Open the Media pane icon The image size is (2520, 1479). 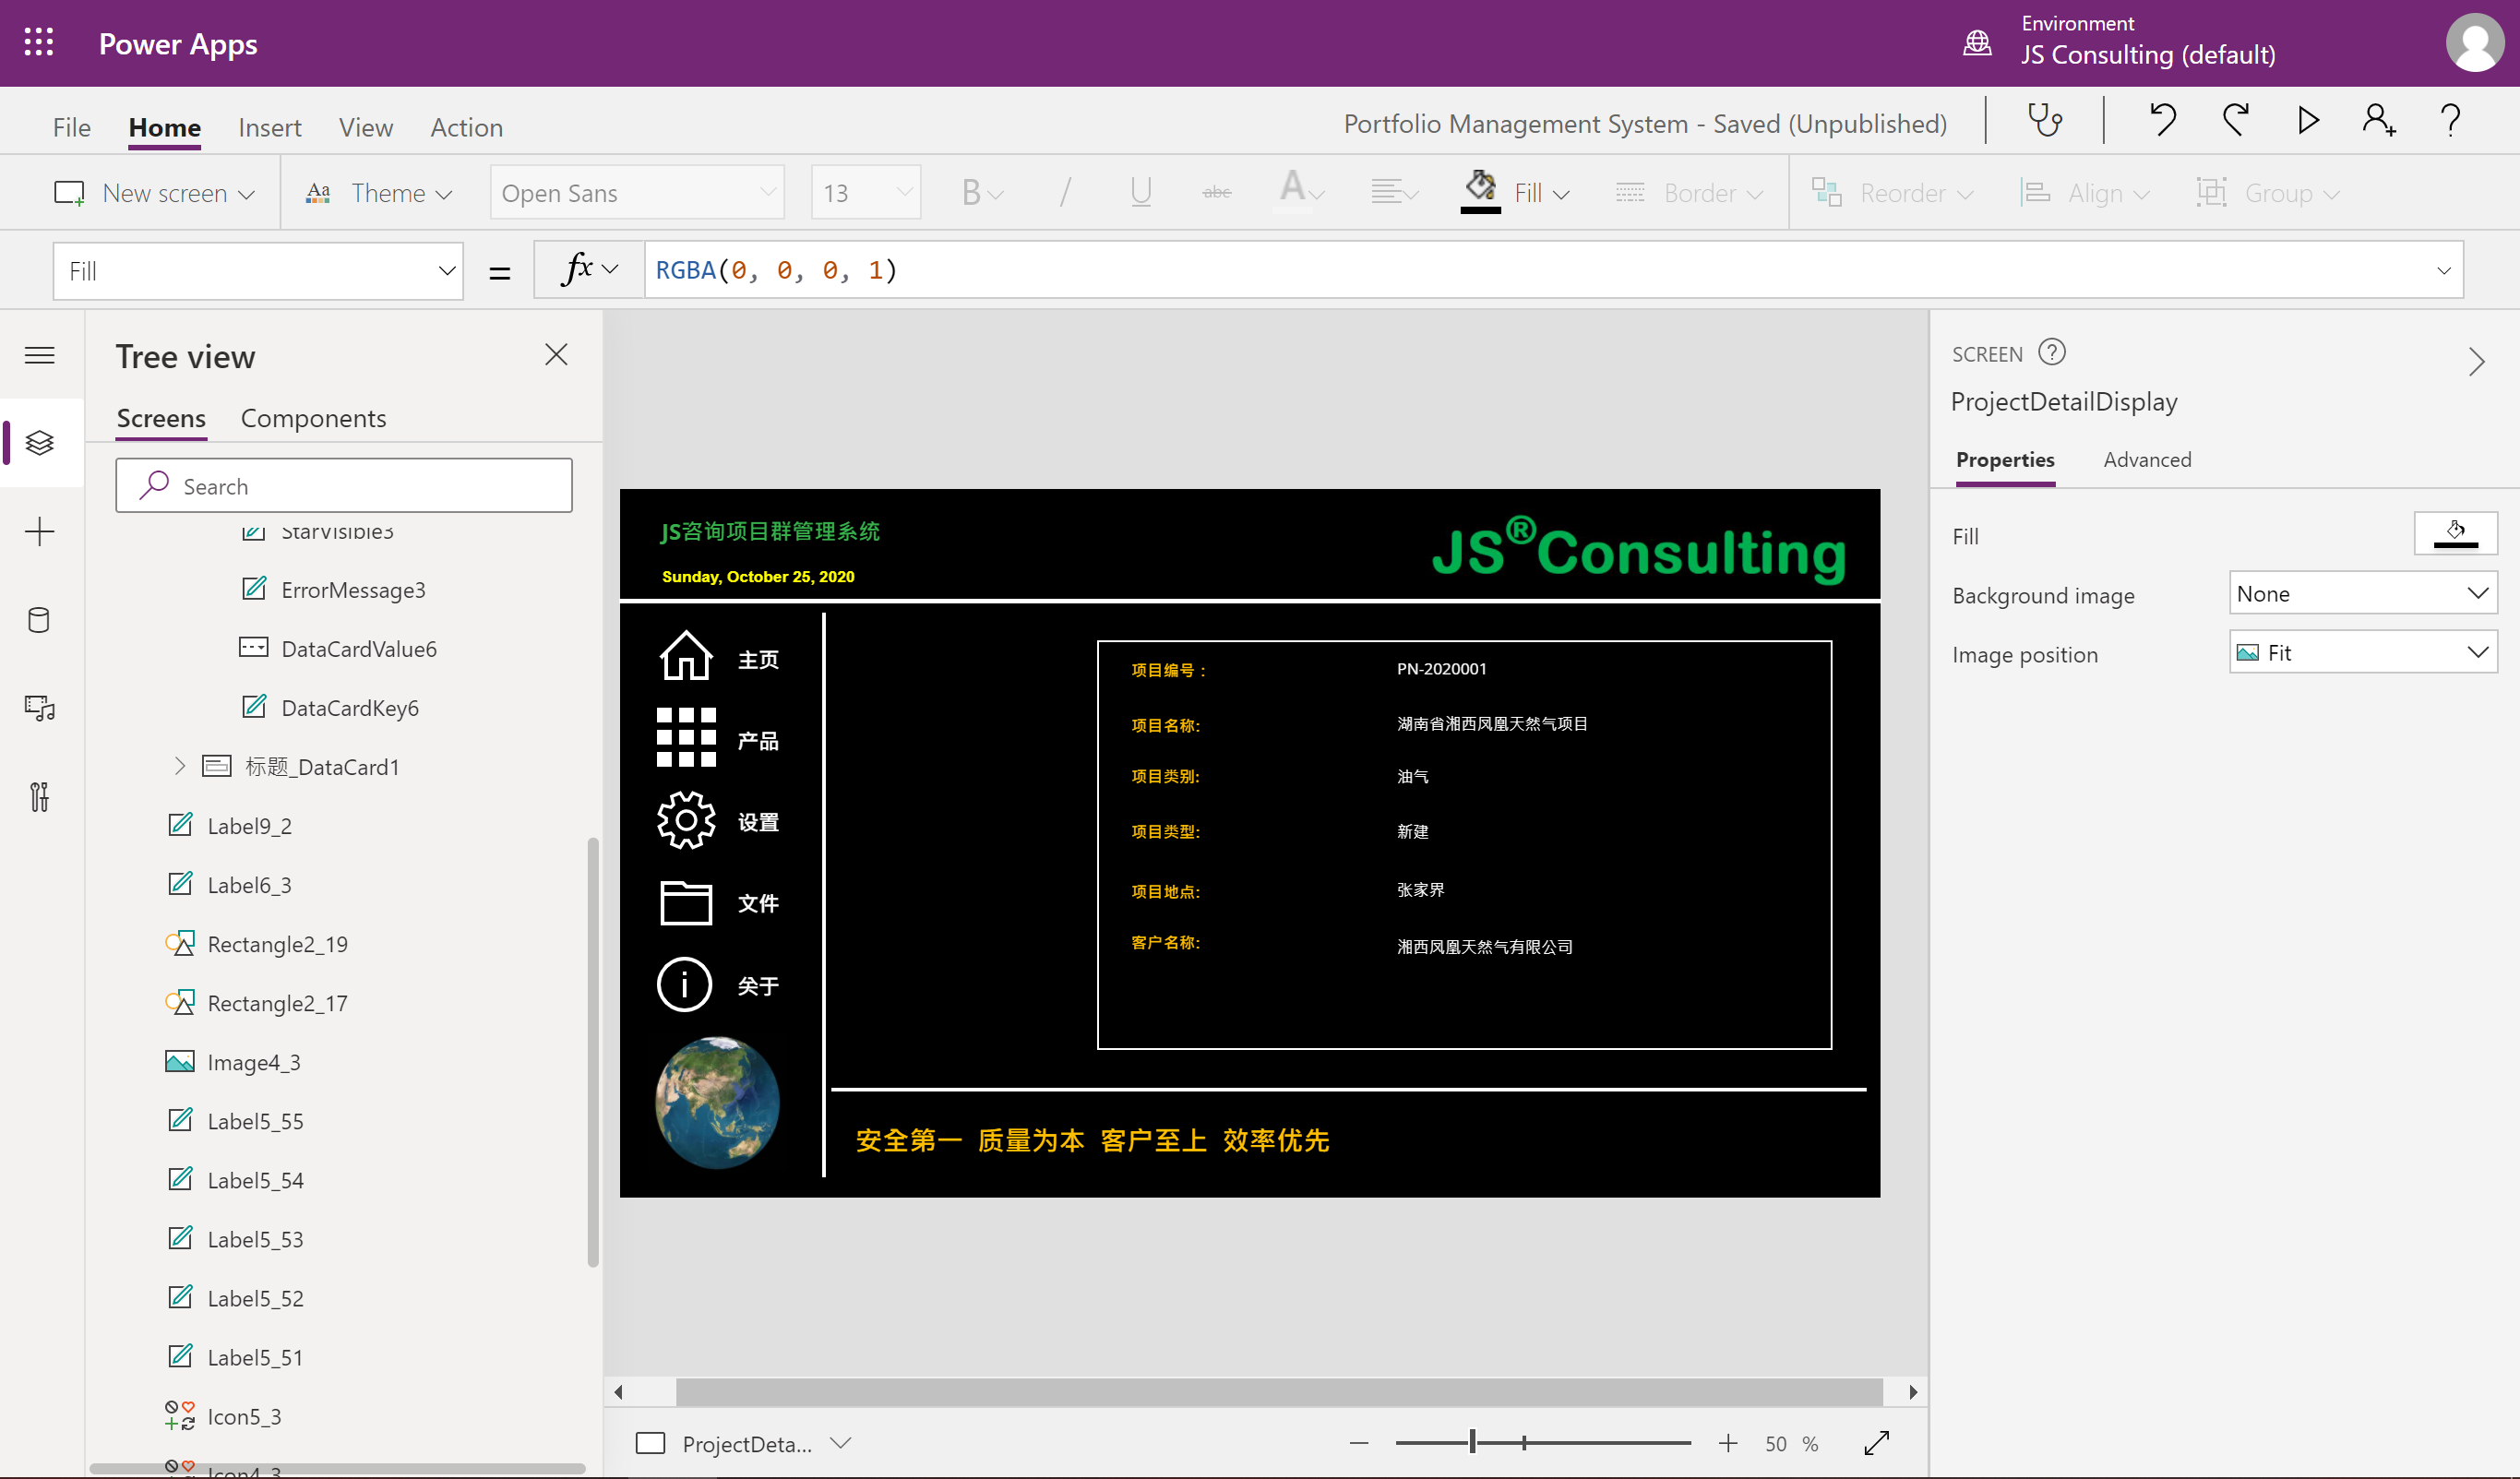pyautogui.click(x=40, y=708)
